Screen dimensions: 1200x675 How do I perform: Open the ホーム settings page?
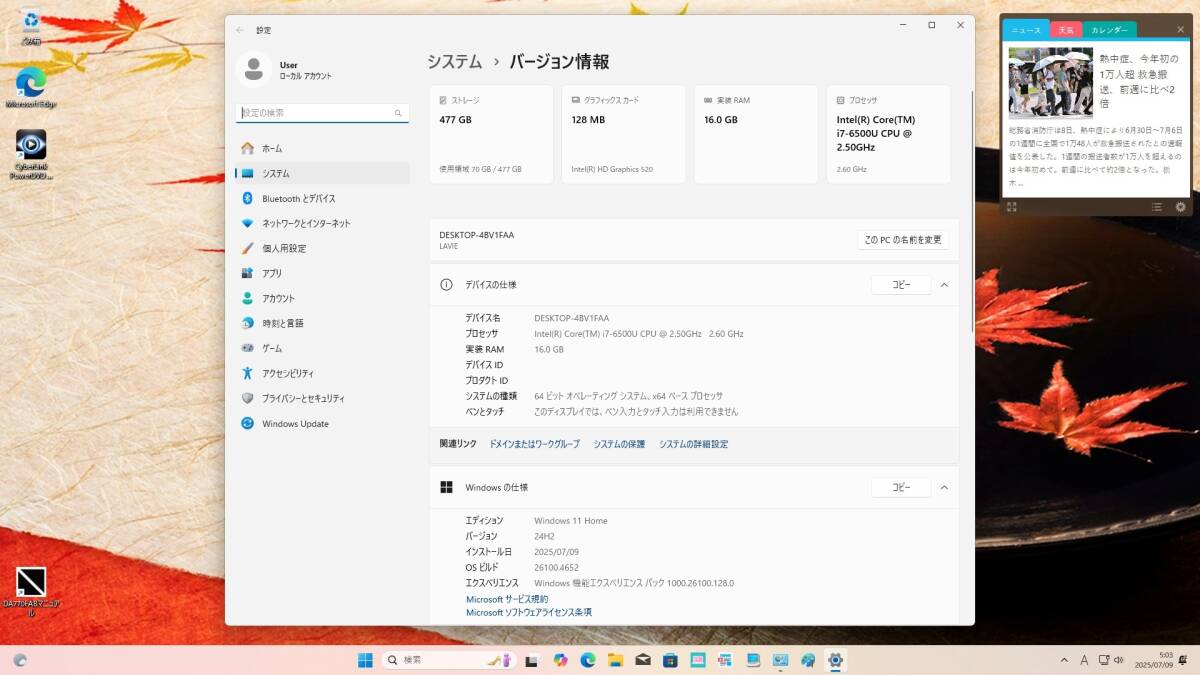pyautogui.click(x=322, y=148)
